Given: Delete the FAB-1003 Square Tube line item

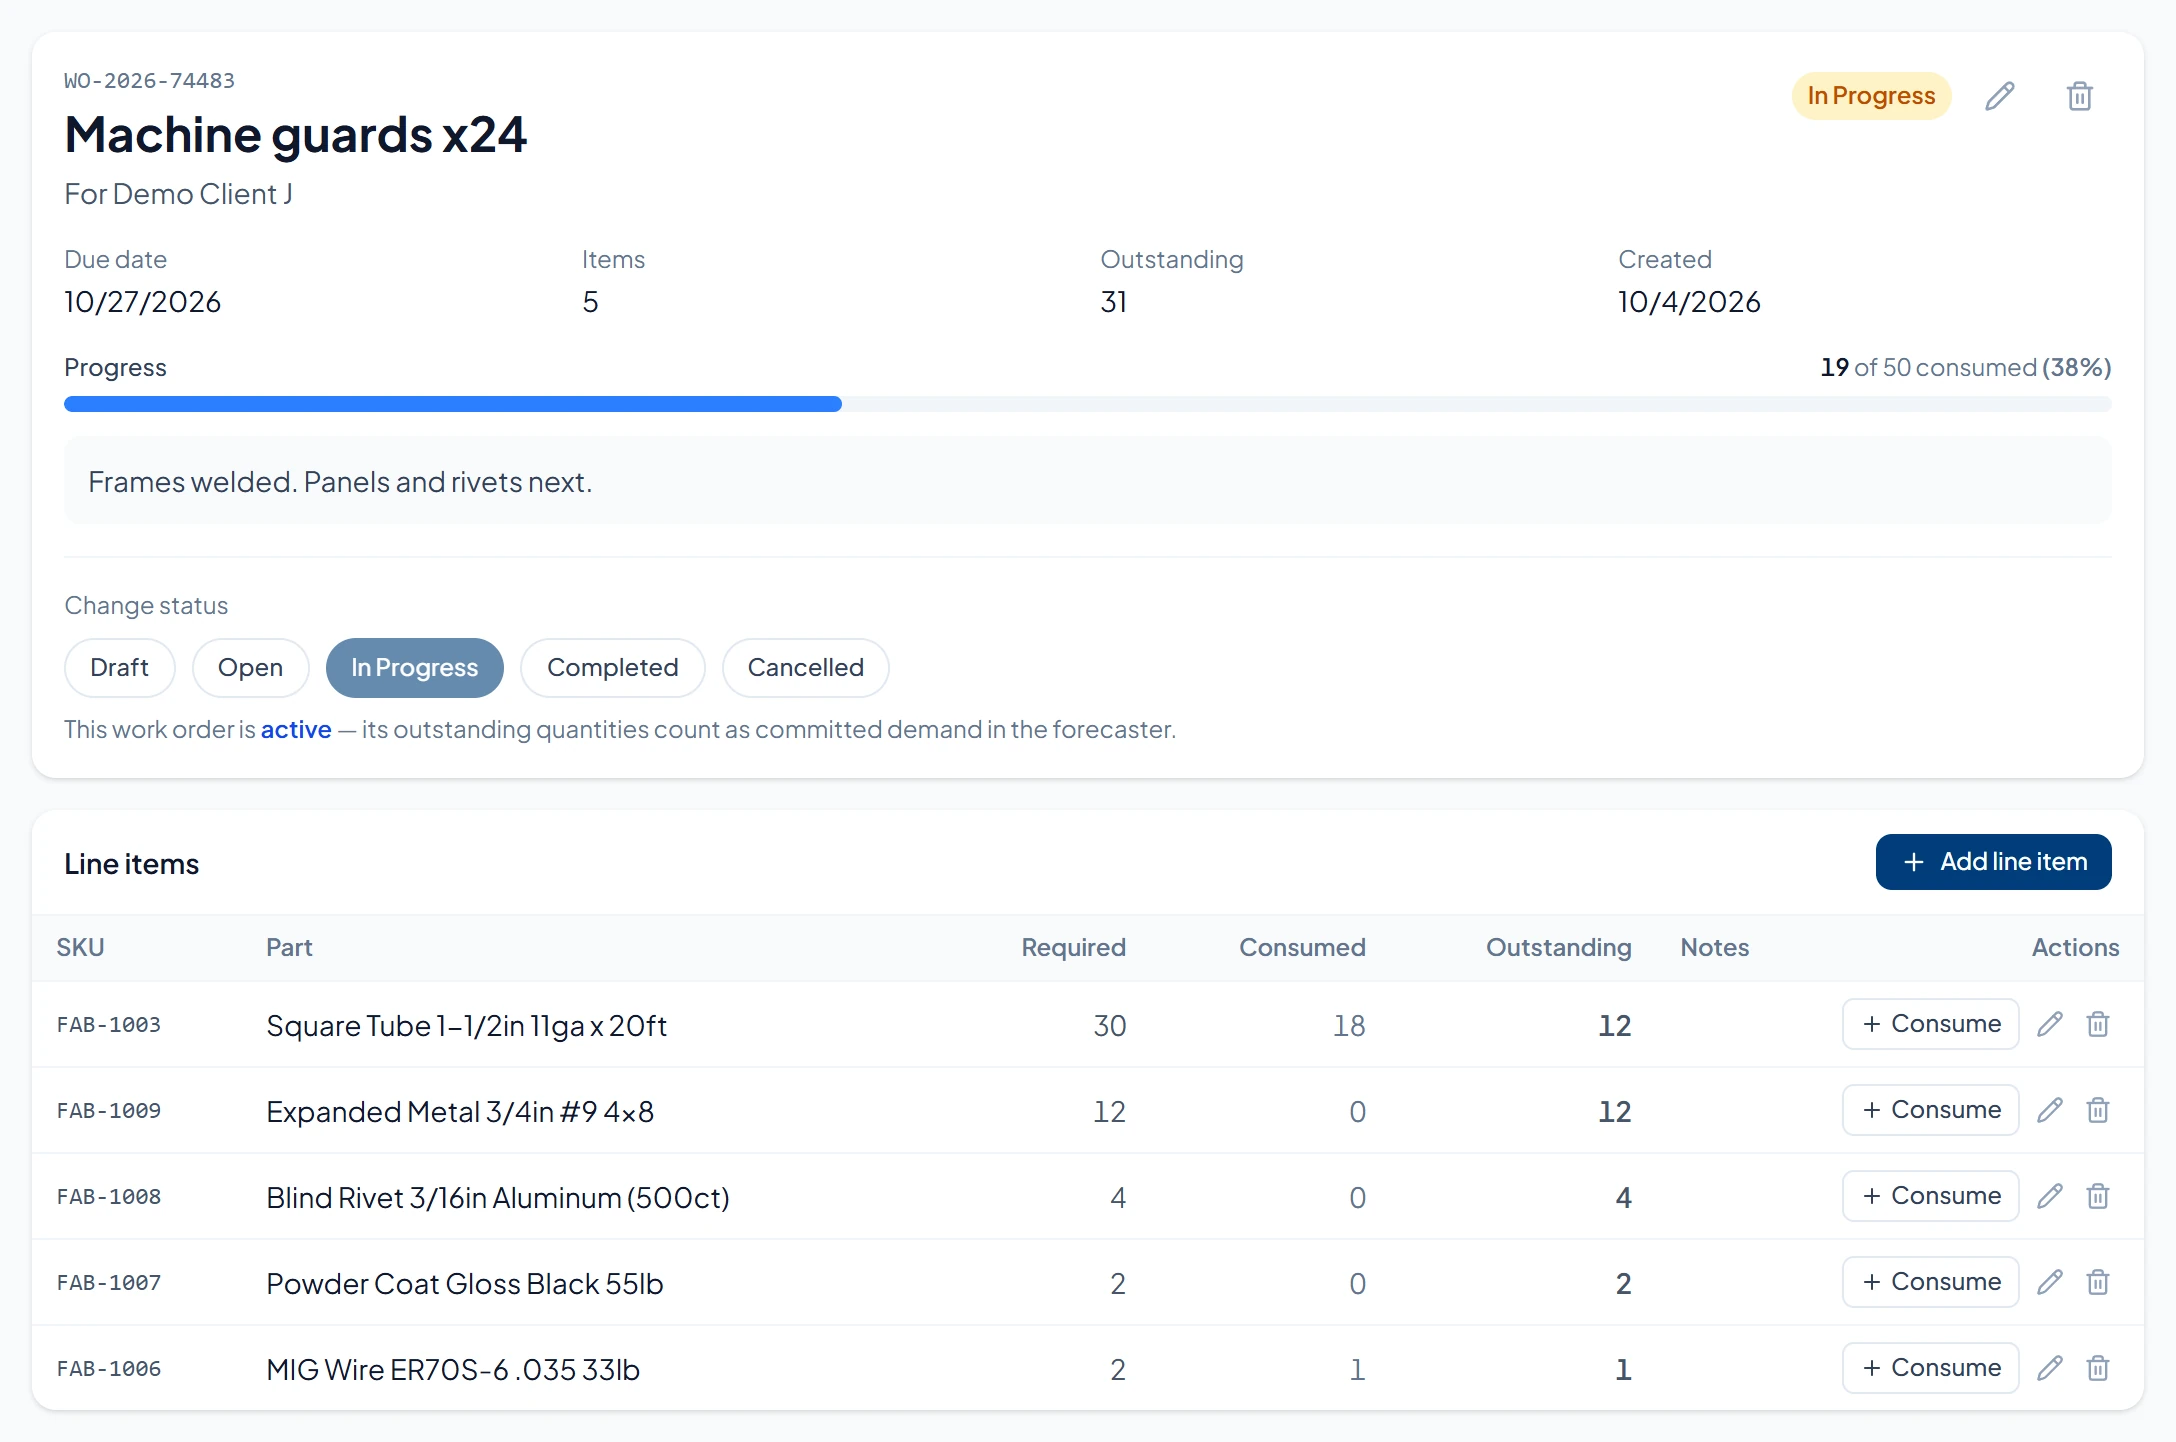Looking at the screenshot, I should click(x=2098, y=1024).
